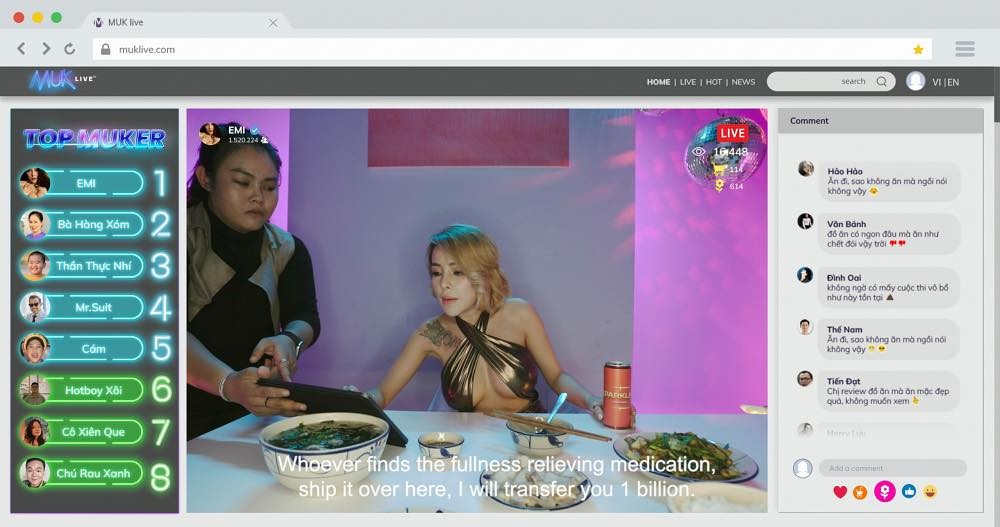
Task: Open Hotboy Xôi's channel
Action: pos(94,390)
